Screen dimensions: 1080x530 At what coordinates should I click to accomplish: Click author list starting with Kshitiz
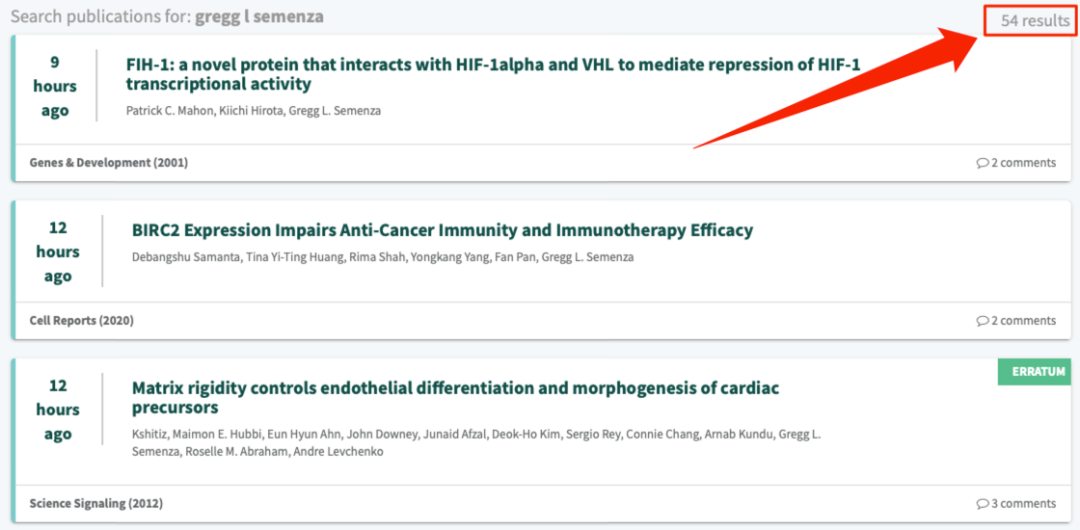pos(476,443)
